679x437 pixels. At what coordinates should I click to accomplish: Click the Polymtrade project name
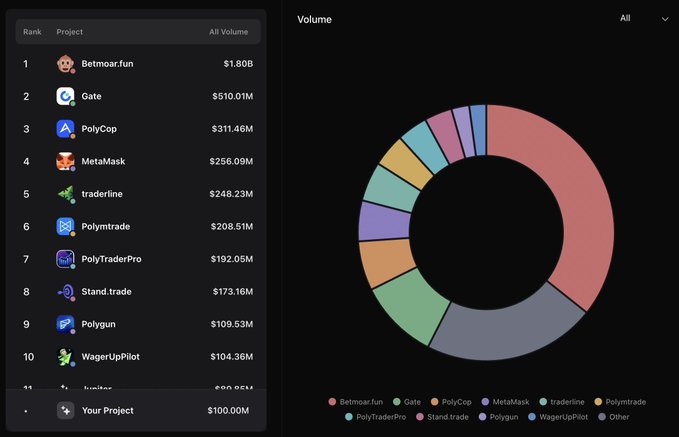click(106, 226)
